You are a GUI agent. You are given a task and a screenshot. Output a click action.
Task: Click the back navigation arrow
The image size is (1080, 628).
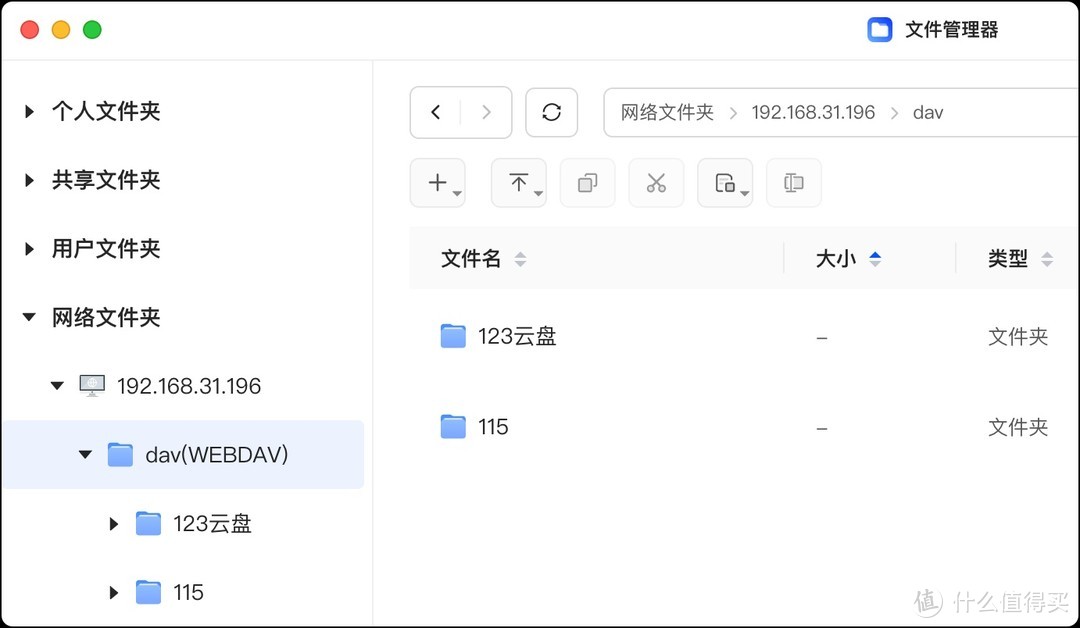coord(437,112)
